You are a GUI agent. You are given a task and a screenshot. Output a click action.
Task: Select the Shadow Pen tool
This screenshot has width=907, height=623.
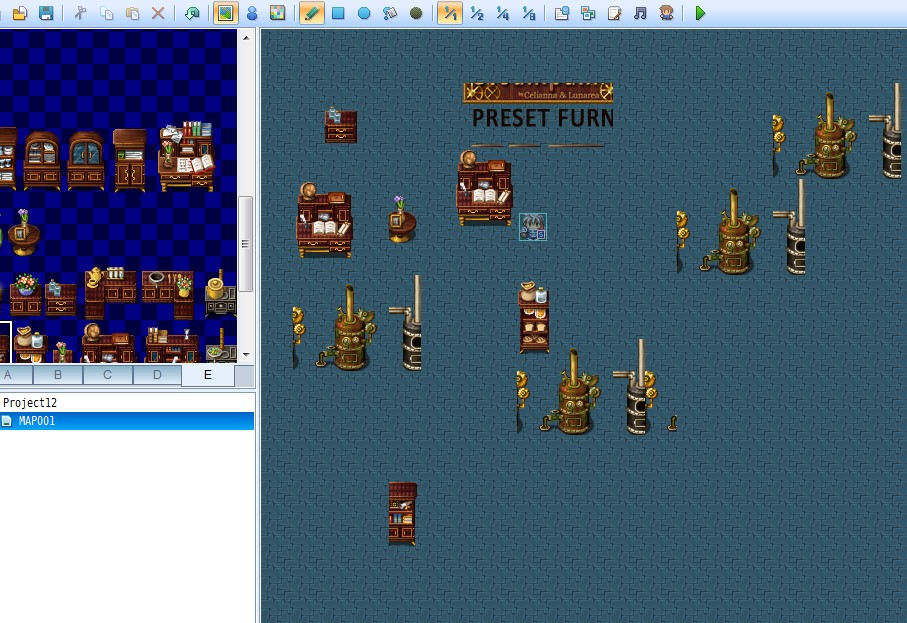tap(416, 13)
